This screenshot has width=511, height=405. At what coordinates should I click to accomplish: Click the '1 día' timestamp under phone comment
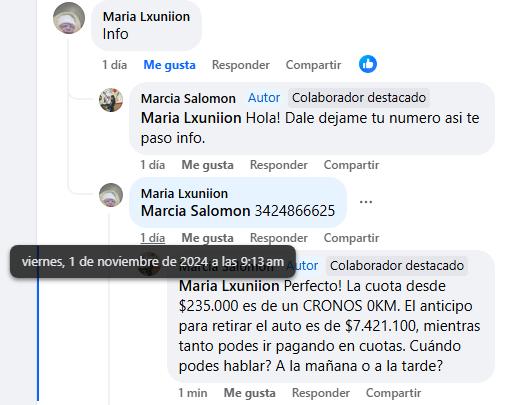click(x=153, y=238)
